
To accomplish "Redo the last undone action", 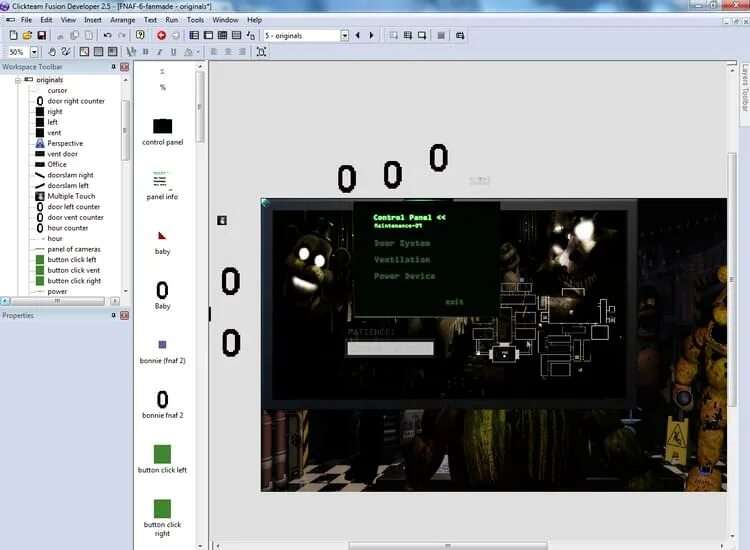I will pos(122,35).
